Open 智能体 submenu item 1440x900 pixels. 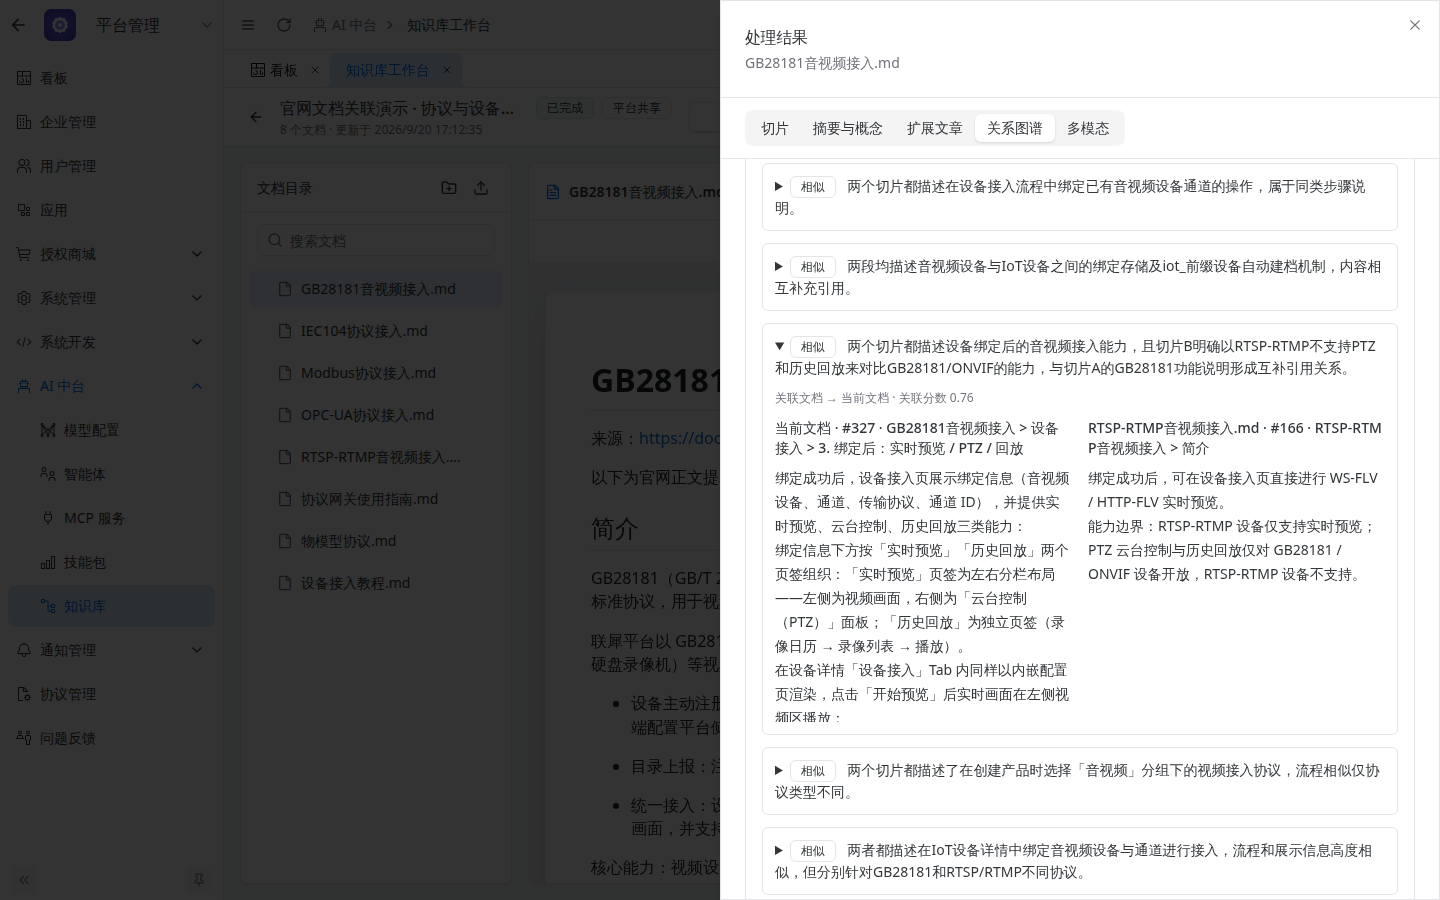coord(111,474)
